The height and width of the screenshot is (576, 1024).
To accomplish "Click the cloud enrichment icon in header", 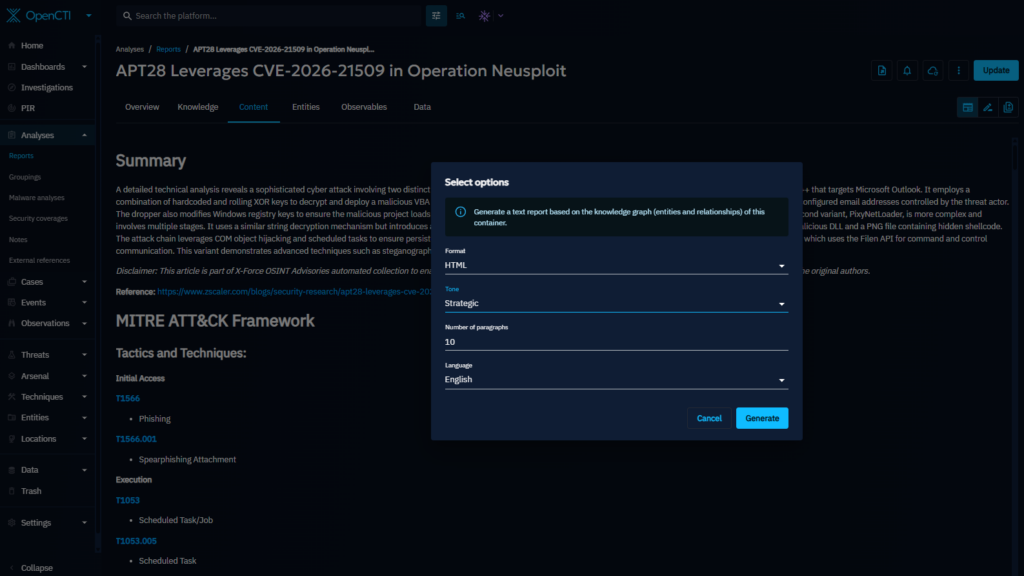I will (x=933, y=71).
